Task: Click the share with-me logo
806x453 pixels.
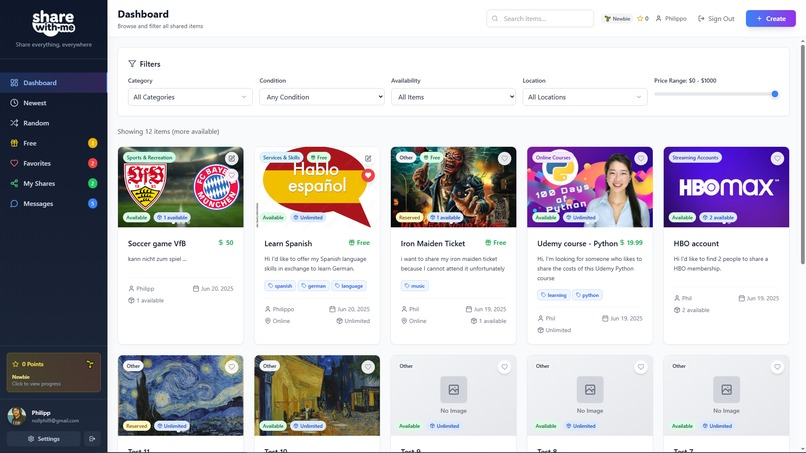Action: tap(53, 23)
